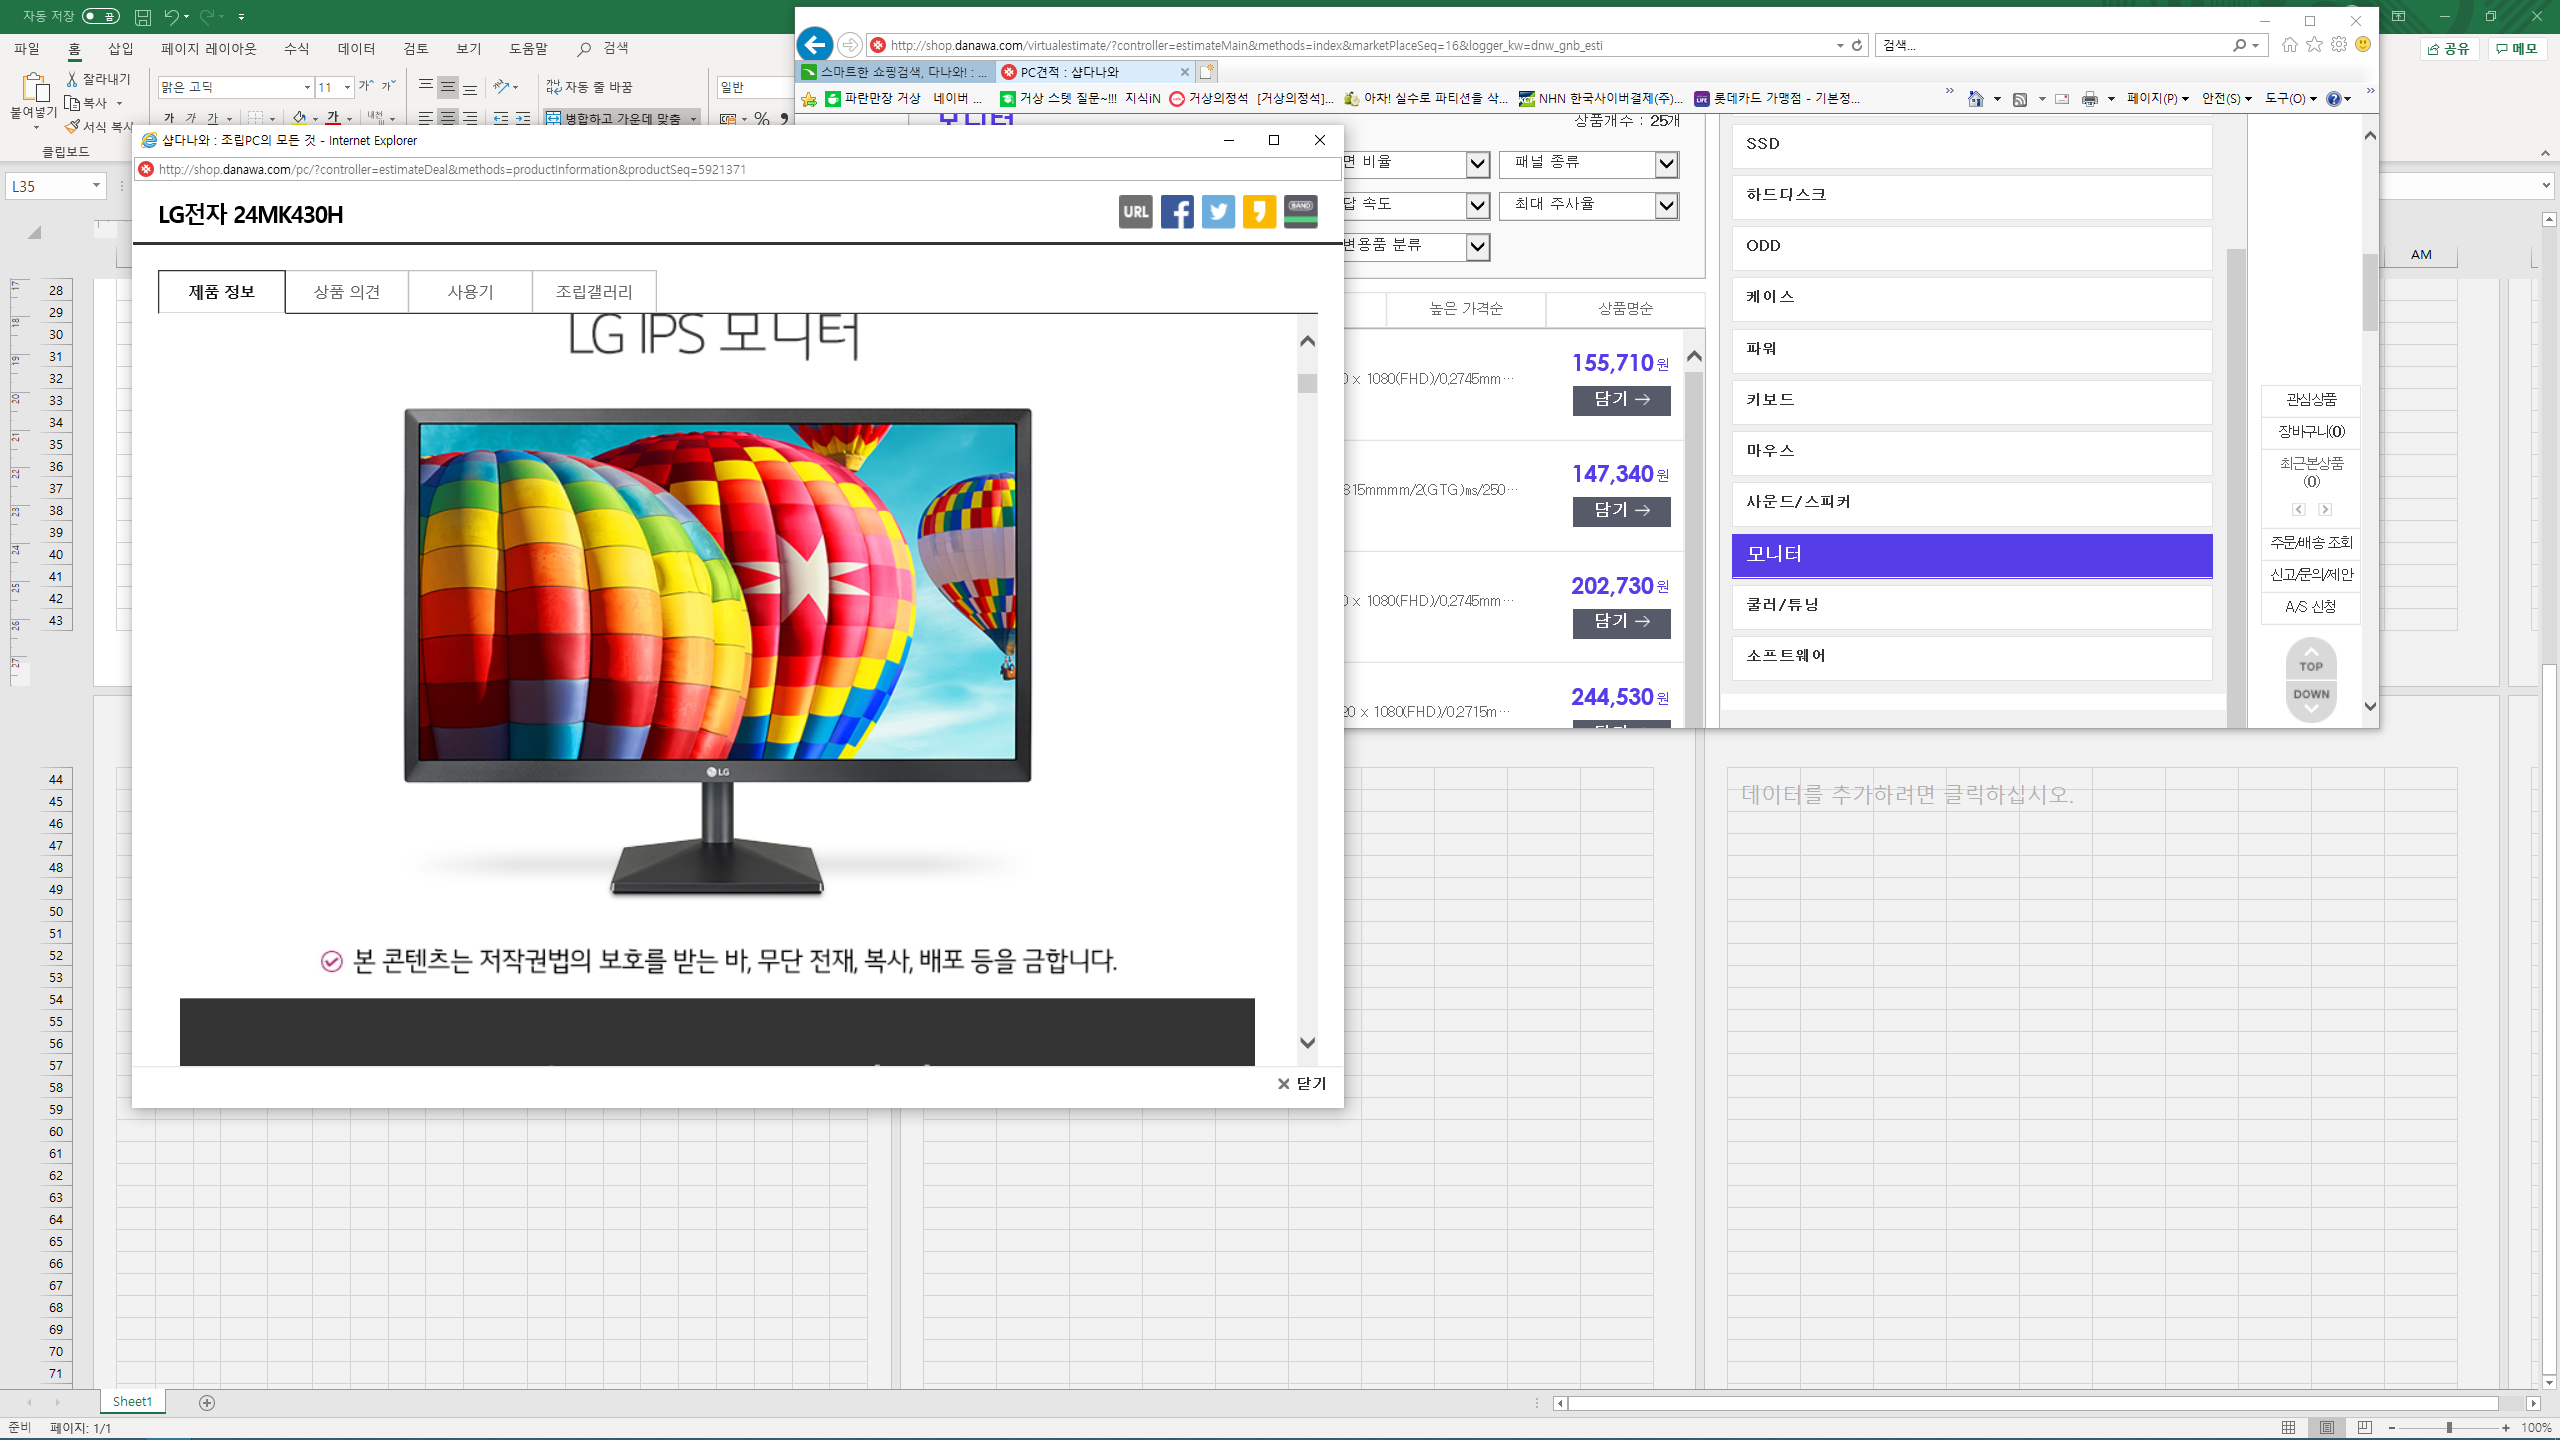Image resolution: width=2560 pixels, height=1440 pixels.
Task: Click the zoom slider handle in Excel
Action: (x=2449, y=1428)
